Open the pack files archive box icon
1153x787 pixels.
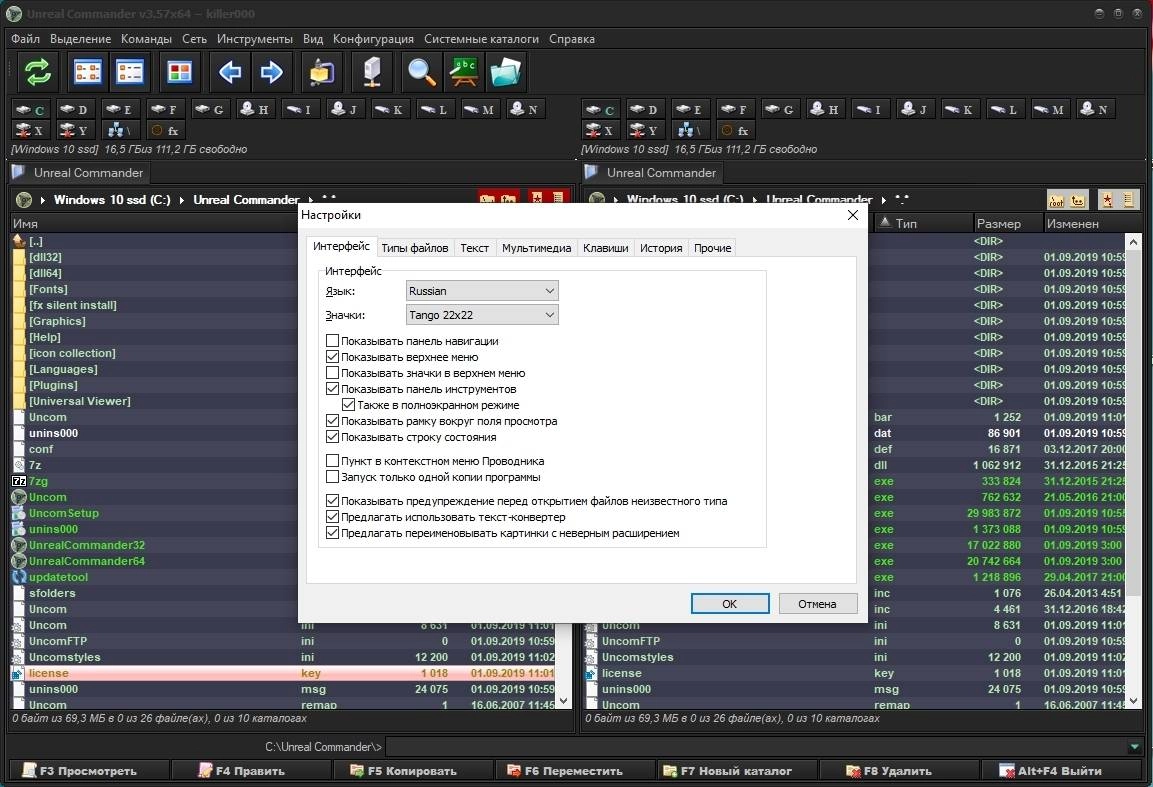pos(322,72)
